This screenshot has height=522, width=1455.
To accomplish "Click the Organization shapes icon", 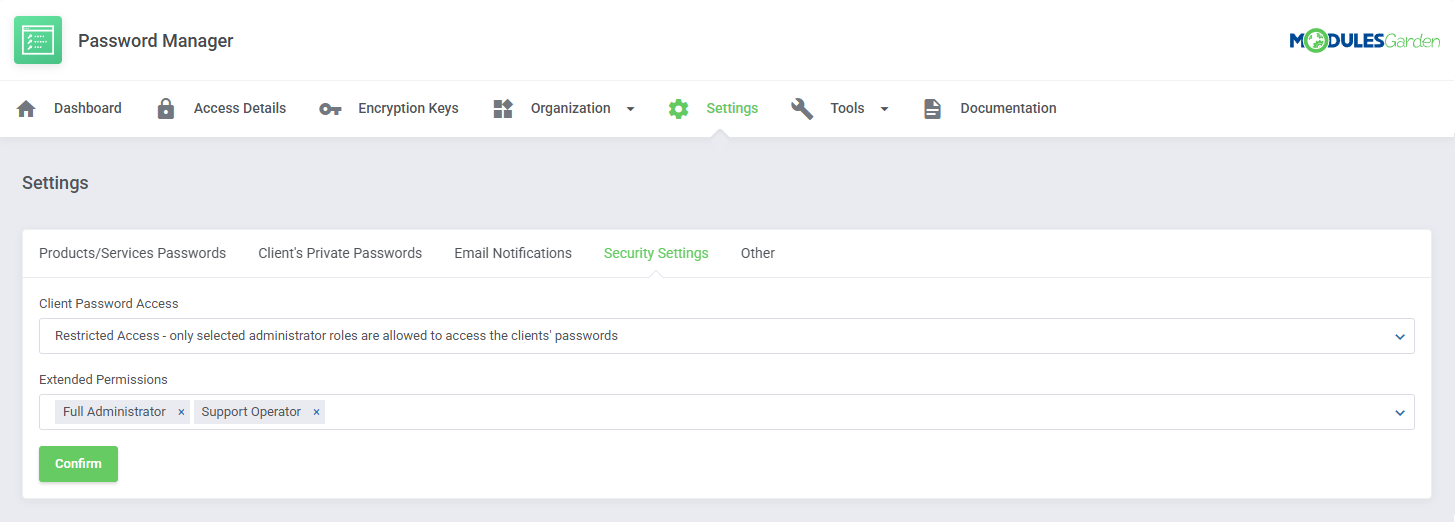I will point(503,108).
